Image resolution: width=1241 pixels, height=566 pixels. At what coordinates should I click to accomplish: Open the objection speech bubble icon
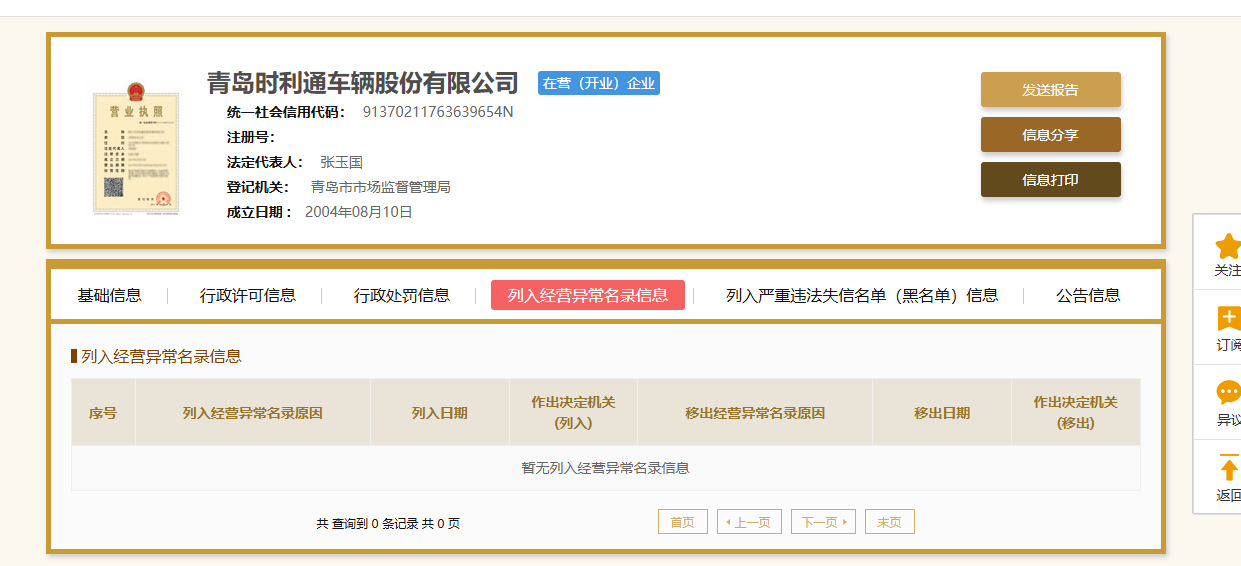point(1228,393)
